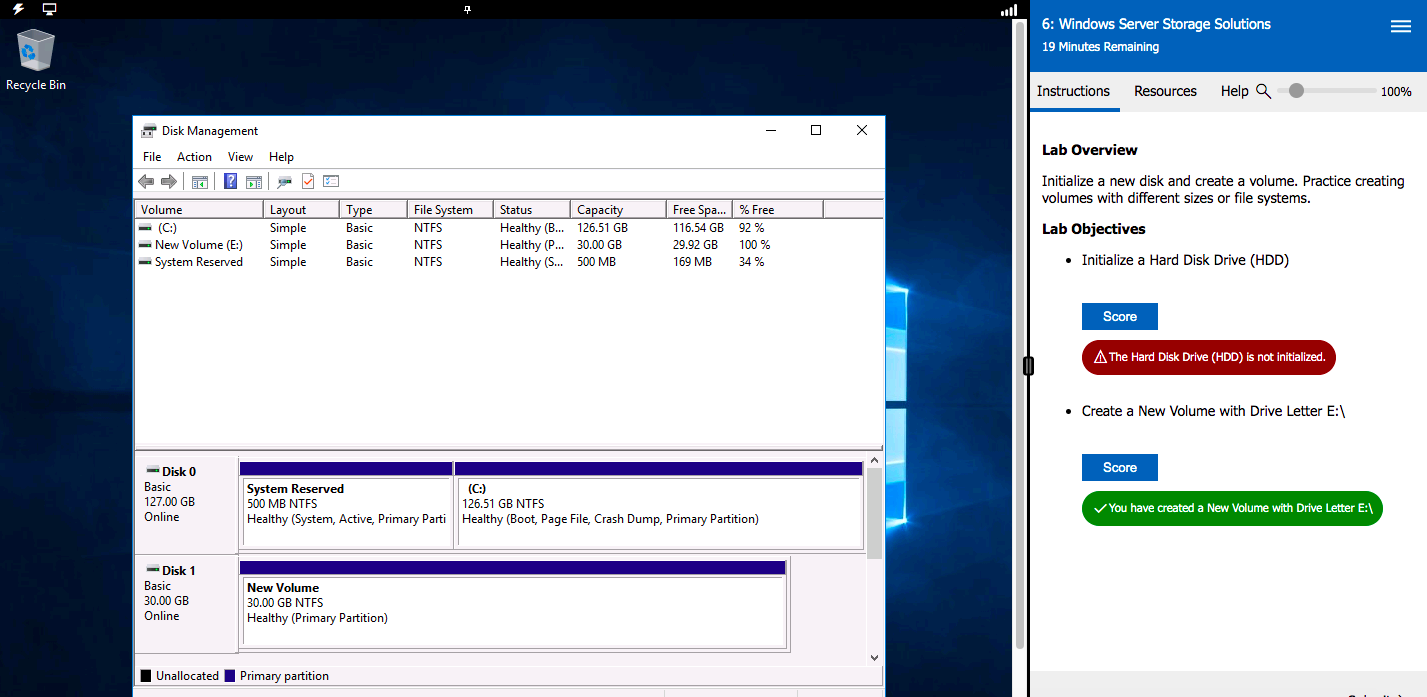Click the Back arrow in Disk Management toolbar
The width and height of the screenshot is (1427, 697).
click(146, 182)
